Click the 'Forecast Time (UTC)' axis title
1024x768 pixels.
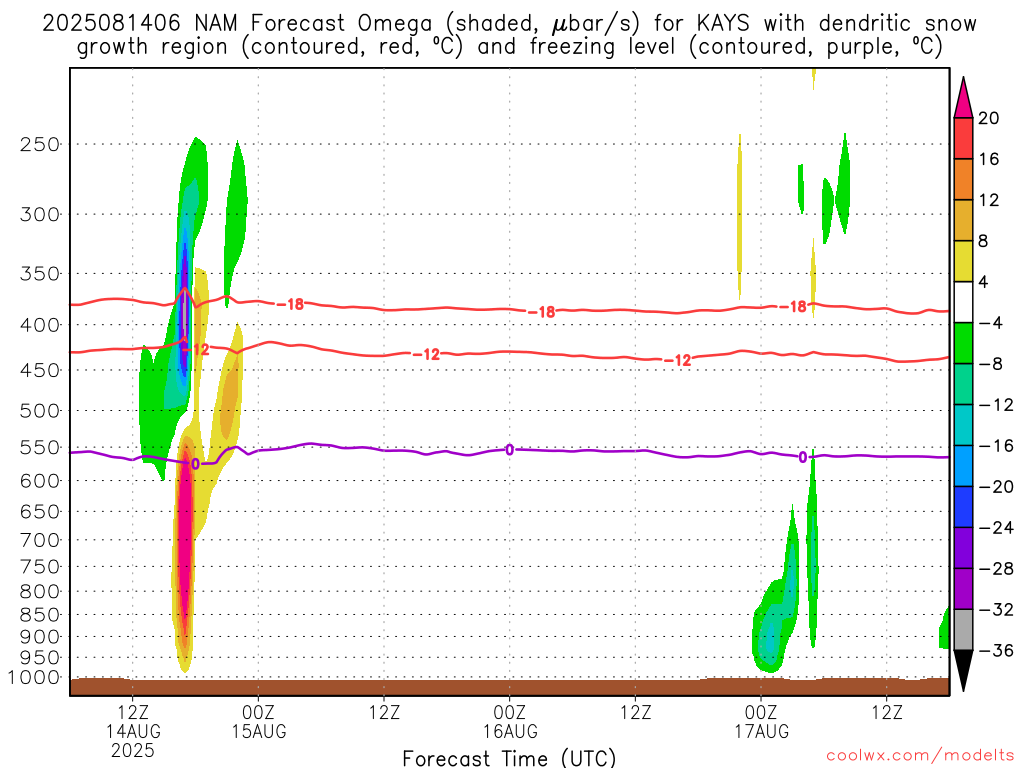(509, 758)
